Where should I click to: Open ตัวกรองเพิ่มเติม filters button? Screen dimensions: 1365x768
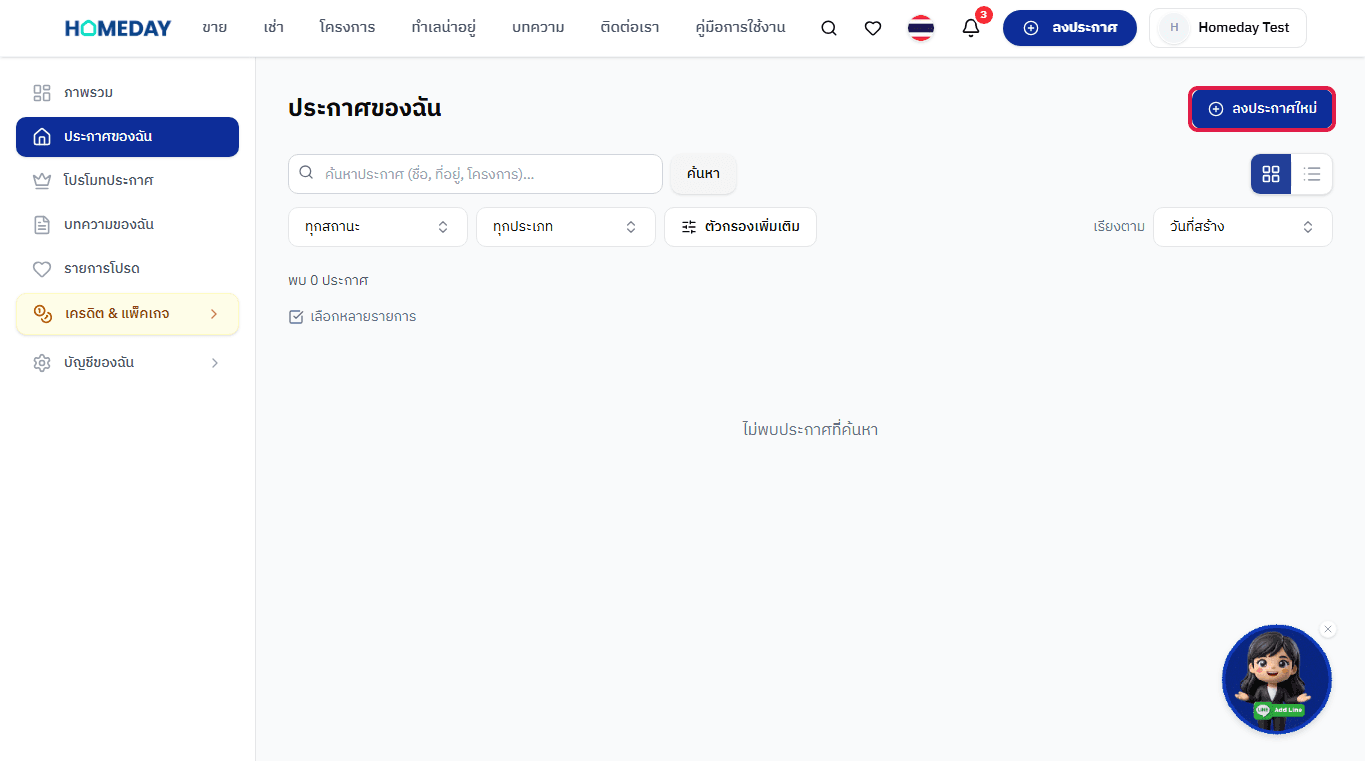740,227
